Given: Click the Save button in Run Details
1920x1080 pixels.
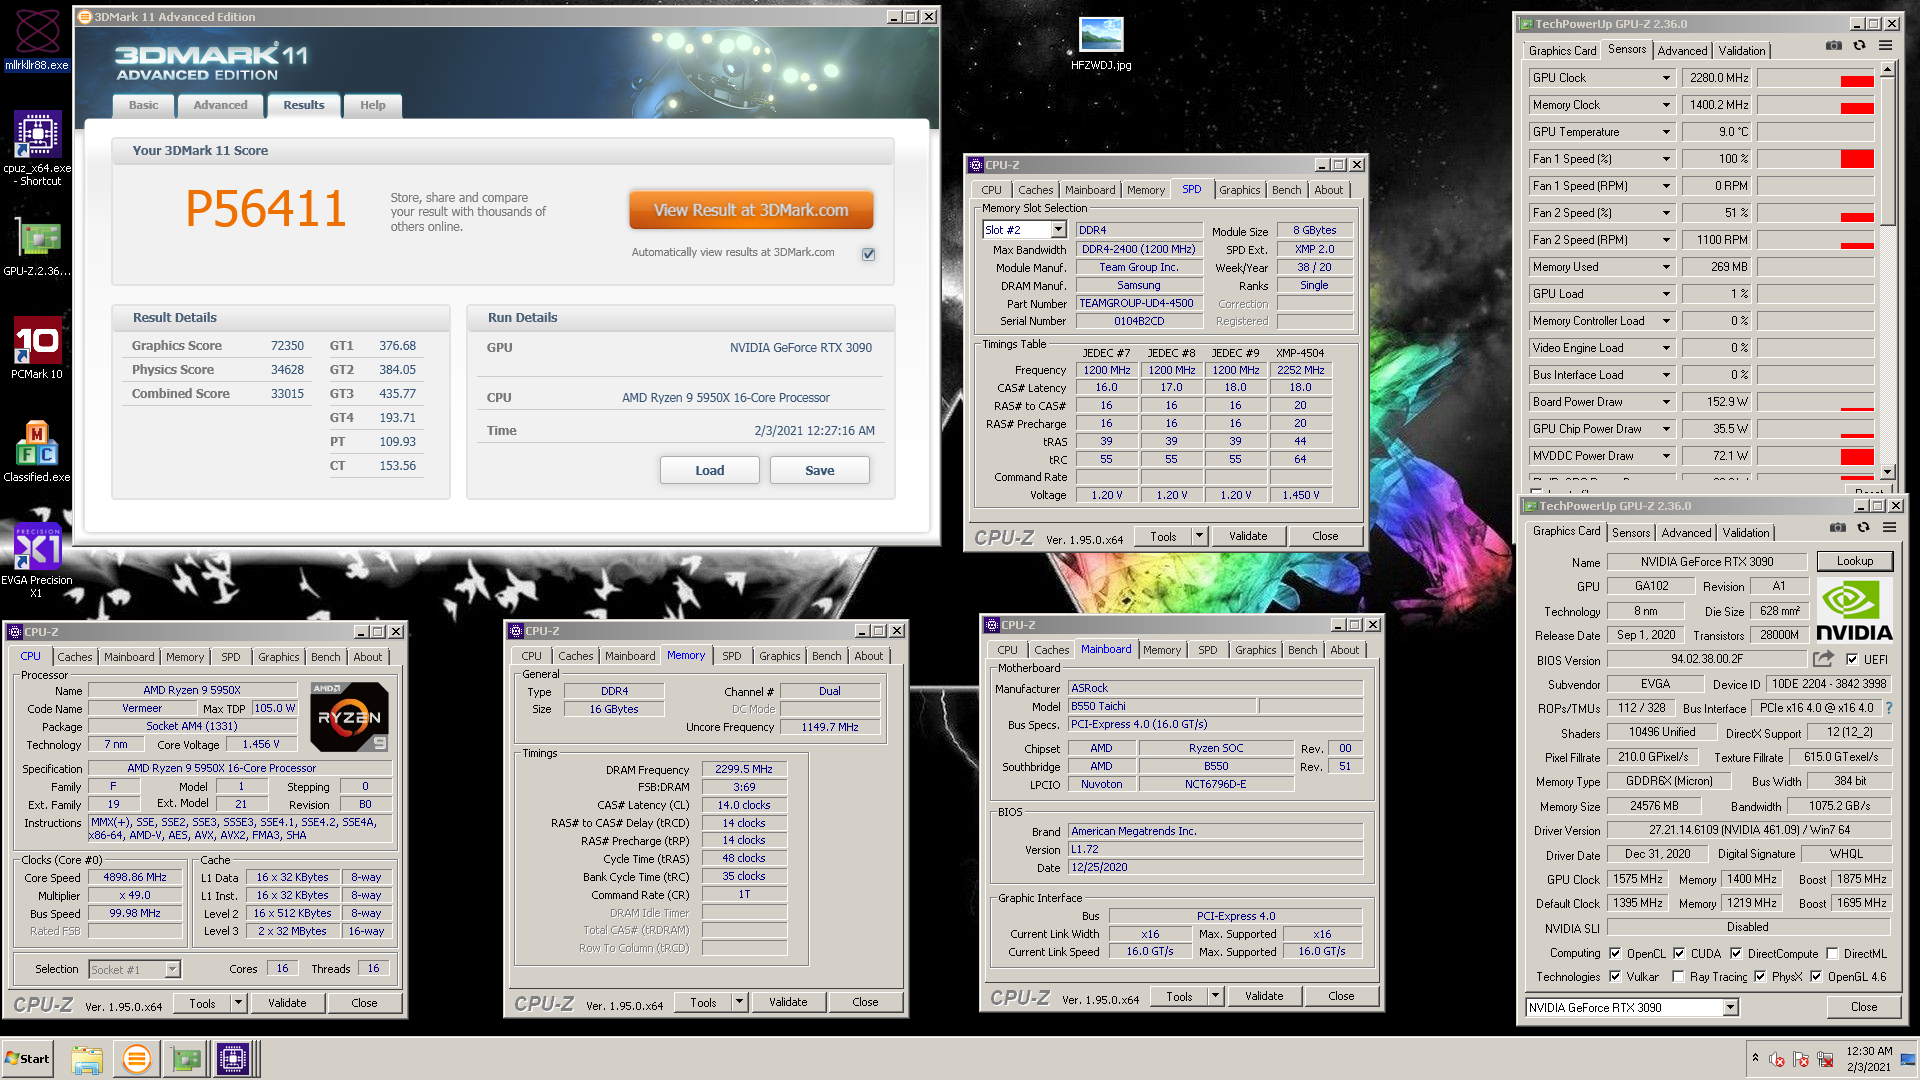Looking at the screenshot, I should point(820,470).
